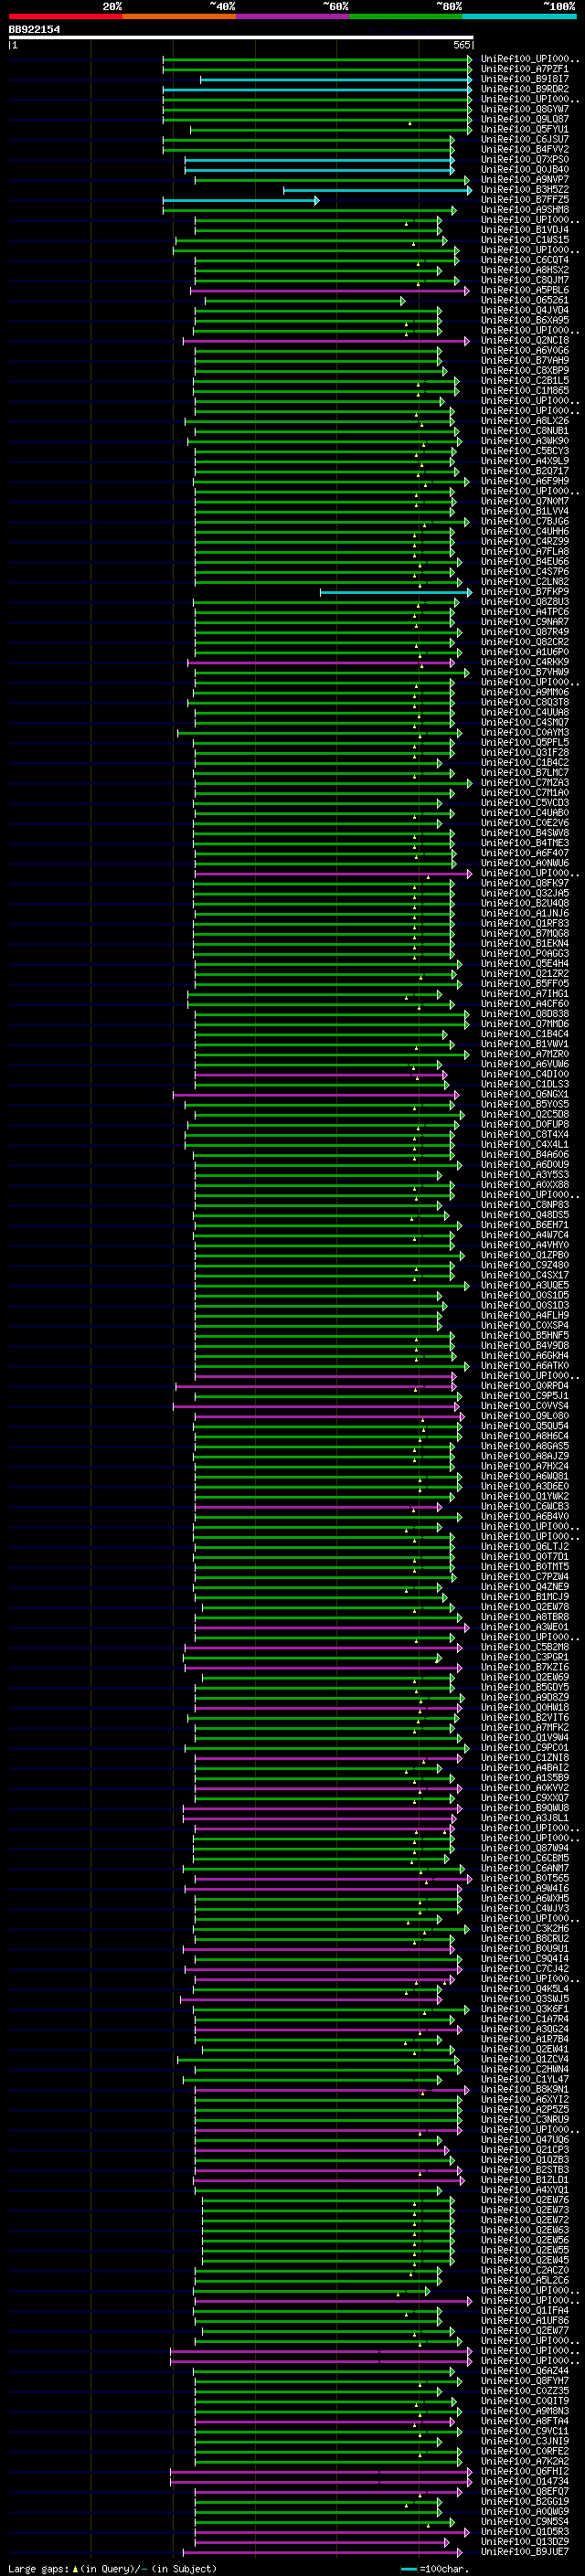Select the UniRef100_B7FFZ5 label

tap(525, 199)
